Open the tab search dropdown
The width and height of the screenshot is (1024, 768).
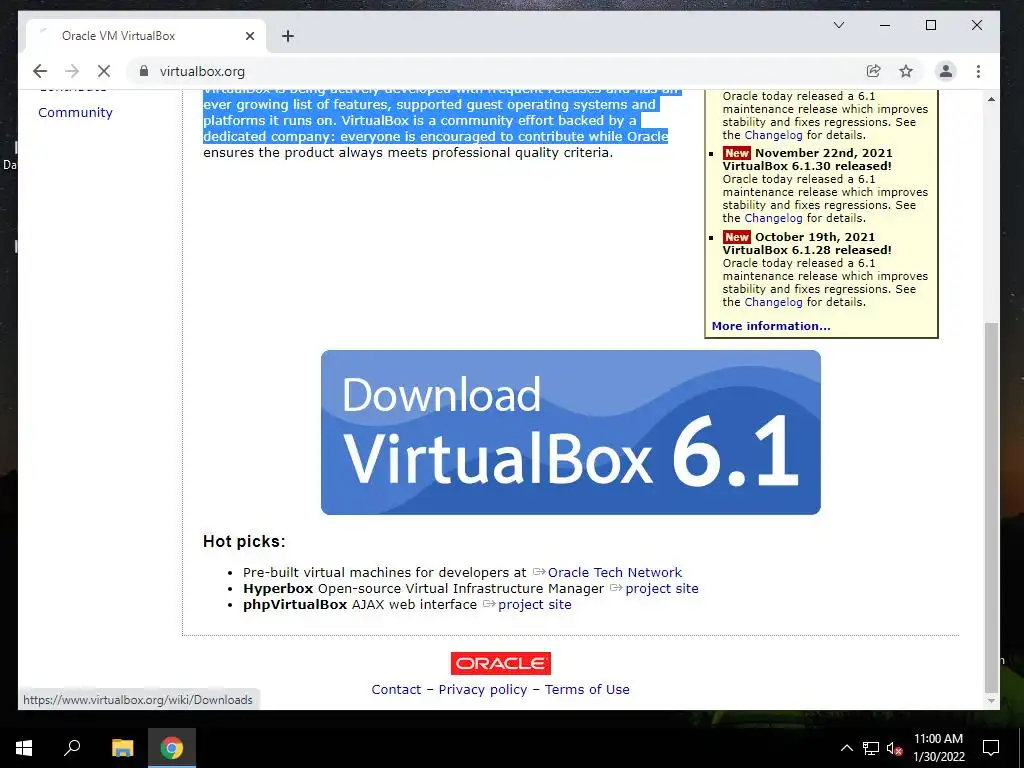[x=839, y=25]
